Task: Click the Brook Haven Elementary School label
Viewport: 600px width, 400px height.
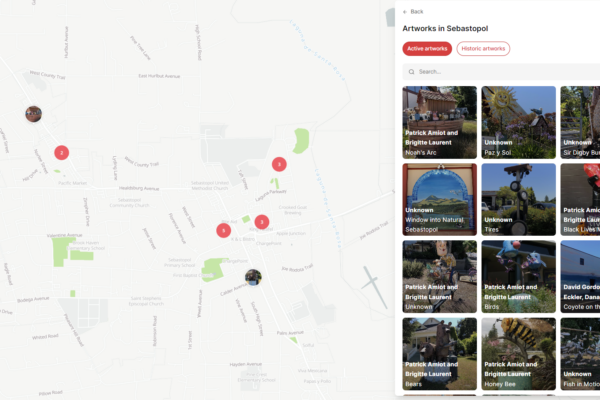Action: (86, 245)
